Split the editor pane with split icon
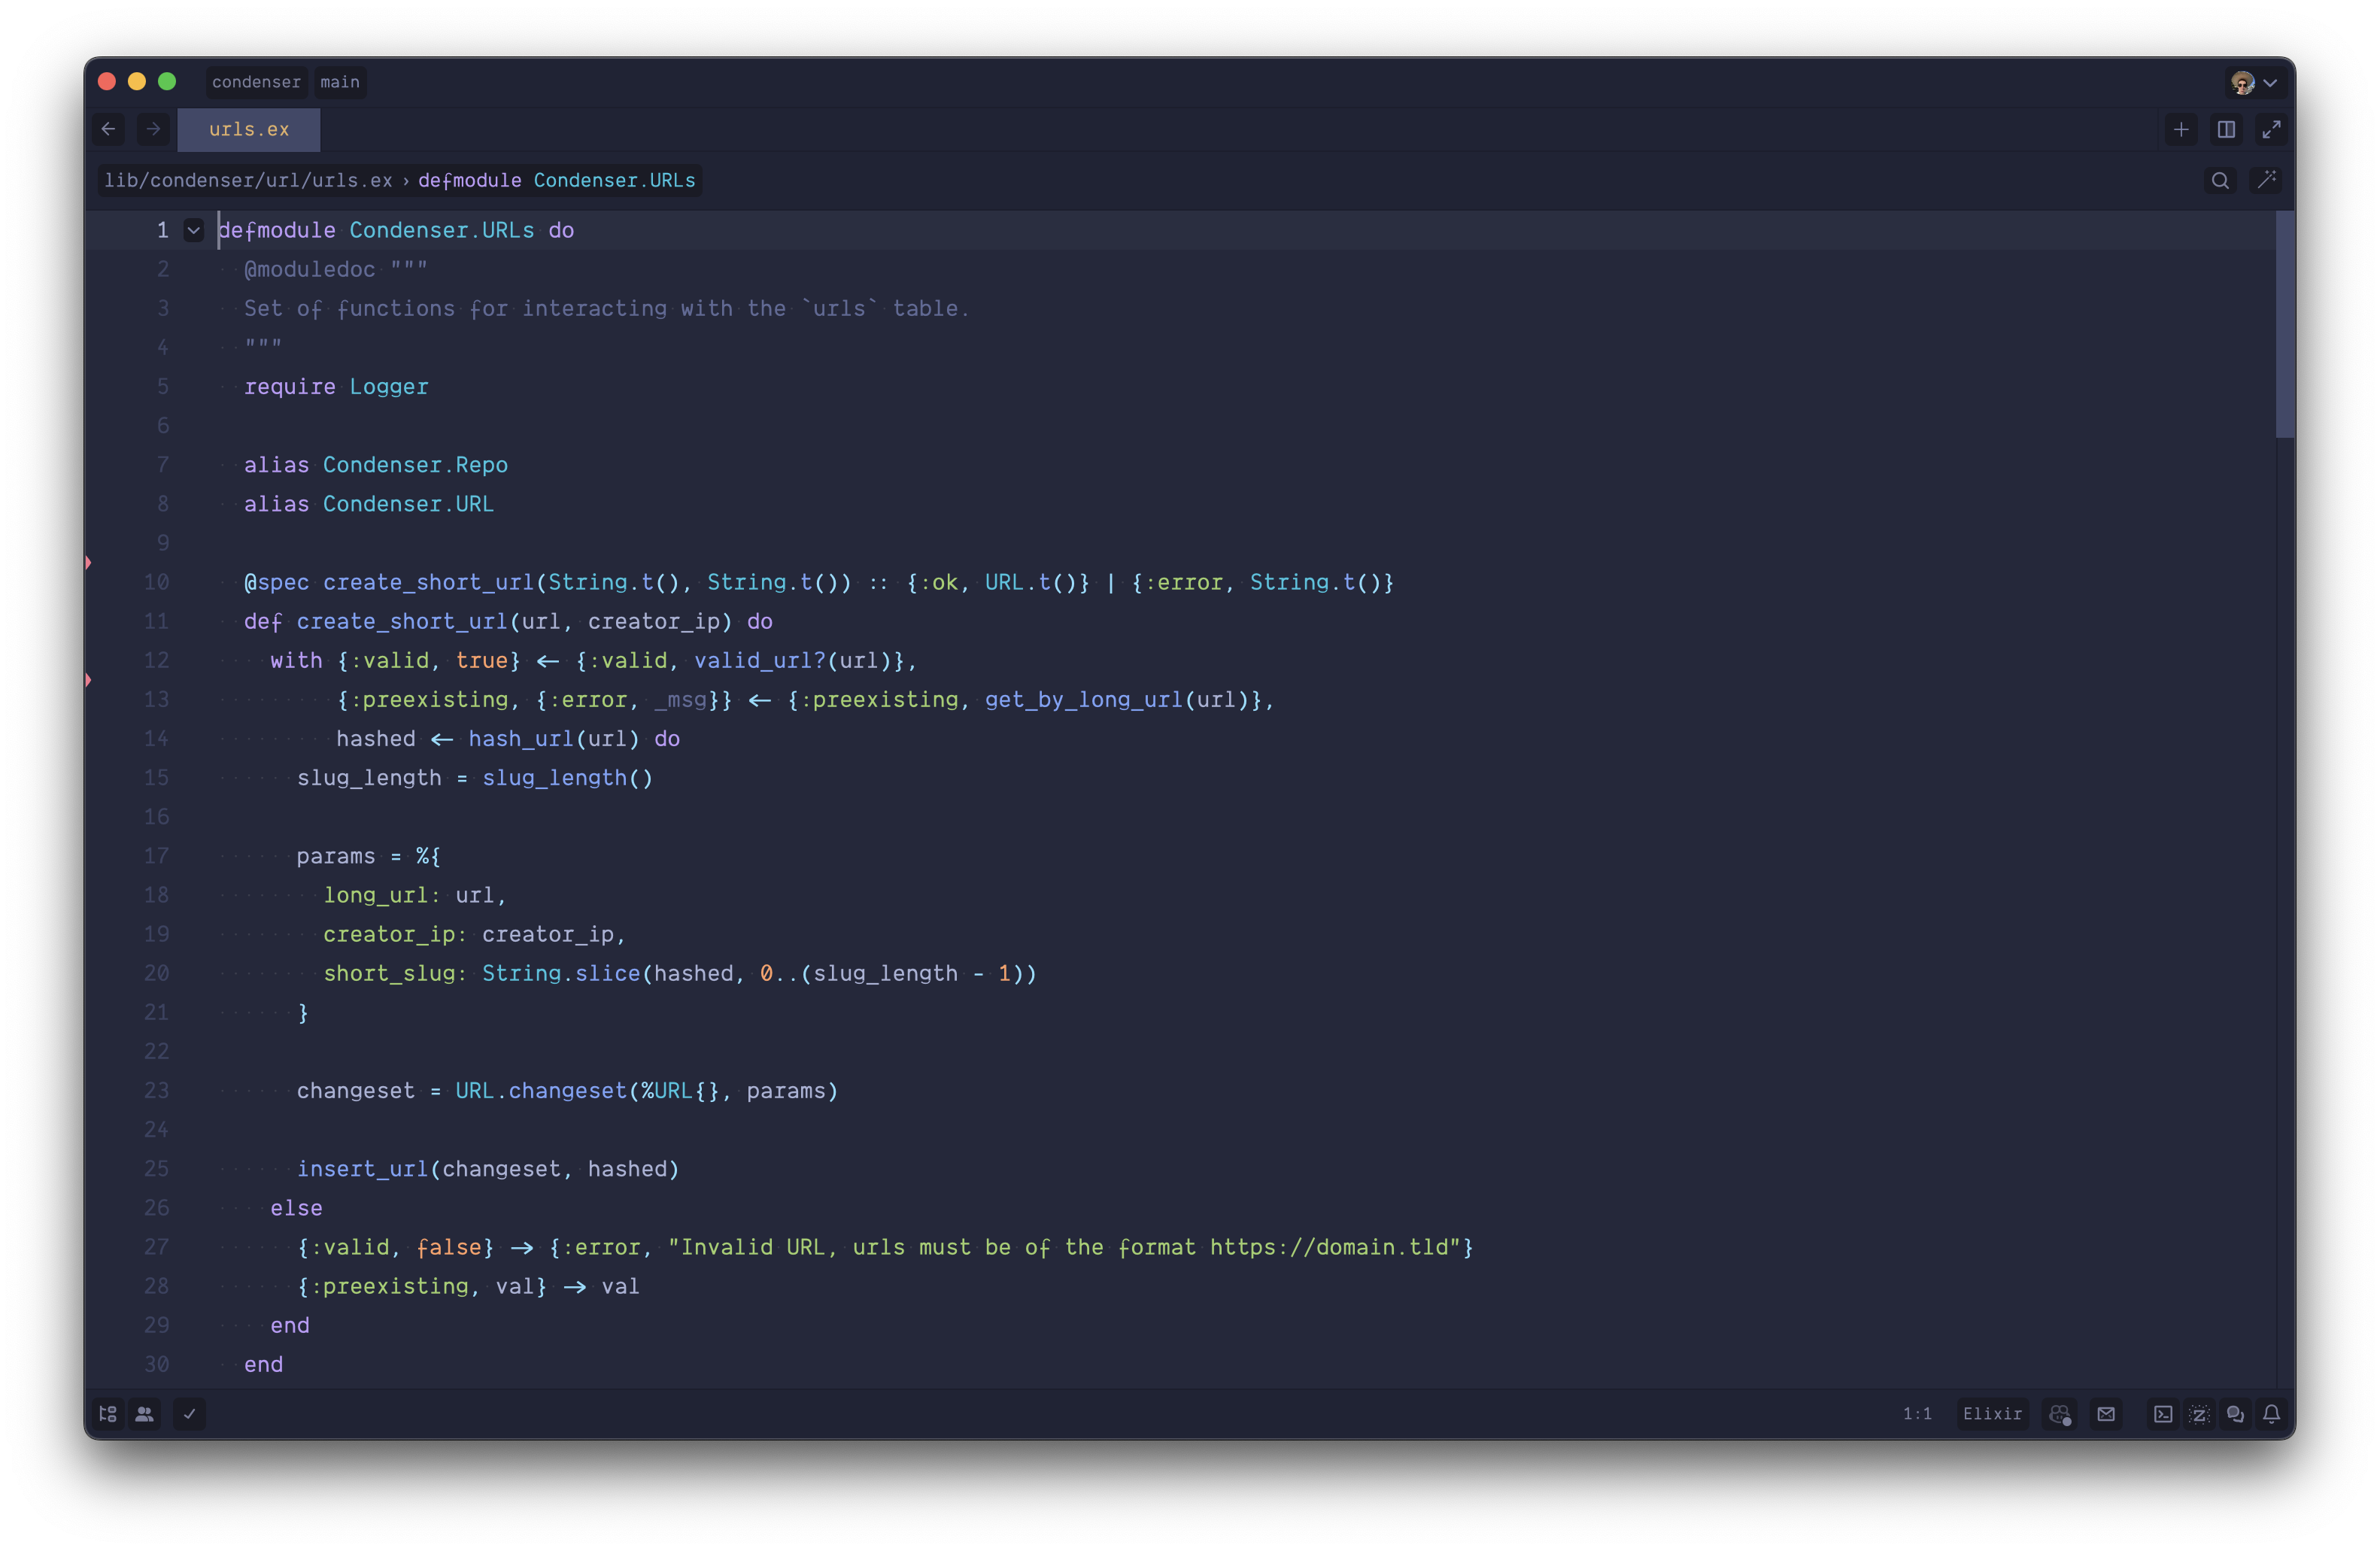This screenshot has width=2380, height=1551. coord(2226,129)
